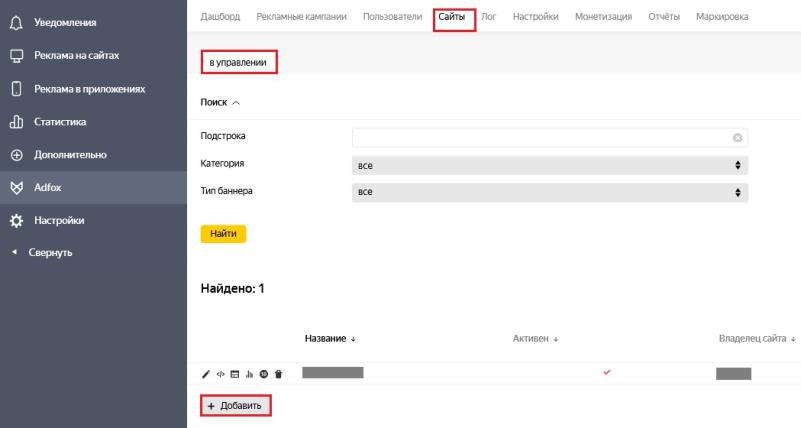Click the greyed-out site owner in the row
Viewport: 801px width, 428px height.
(x=734, y=374)
